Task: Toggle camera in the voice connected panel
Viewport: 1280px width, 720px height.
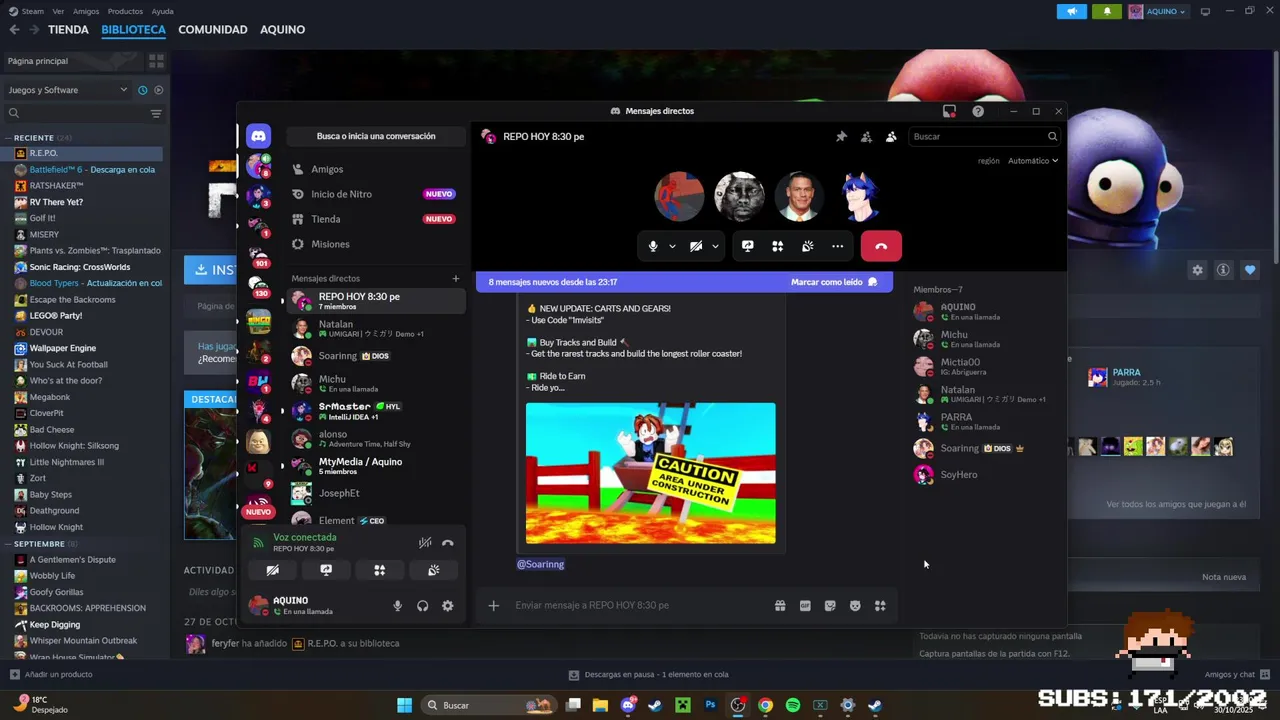Action: [x=272, y=570]
